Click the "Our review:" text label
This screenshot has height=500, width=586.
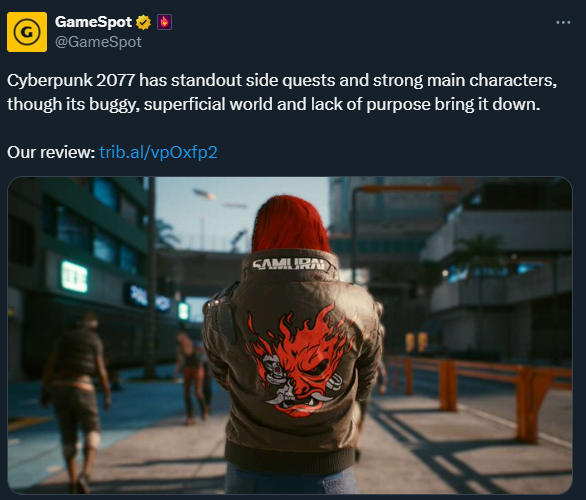point(51,152)
